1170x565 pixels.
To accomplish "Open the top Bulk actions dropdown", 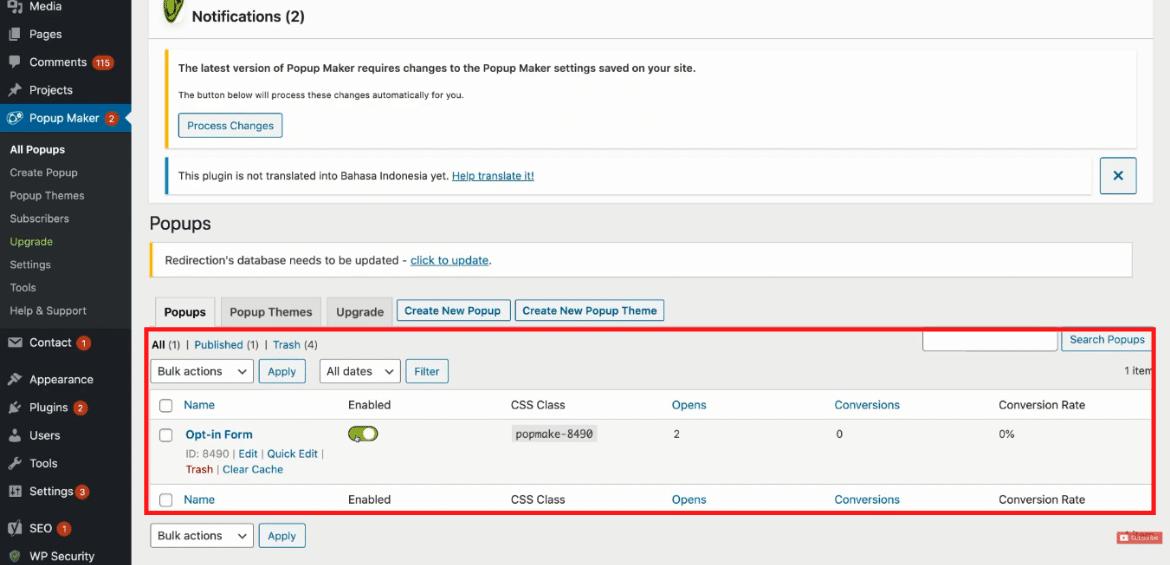I will click(x=202, y=371).
